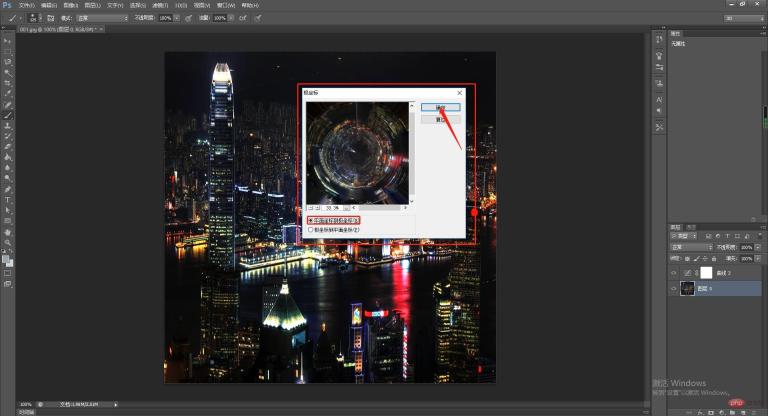Toggle visibility of the selected image layer
Image resolution: width=768 pixels, height=416 pixels.
pyautogui.click(x=674, y=289)
